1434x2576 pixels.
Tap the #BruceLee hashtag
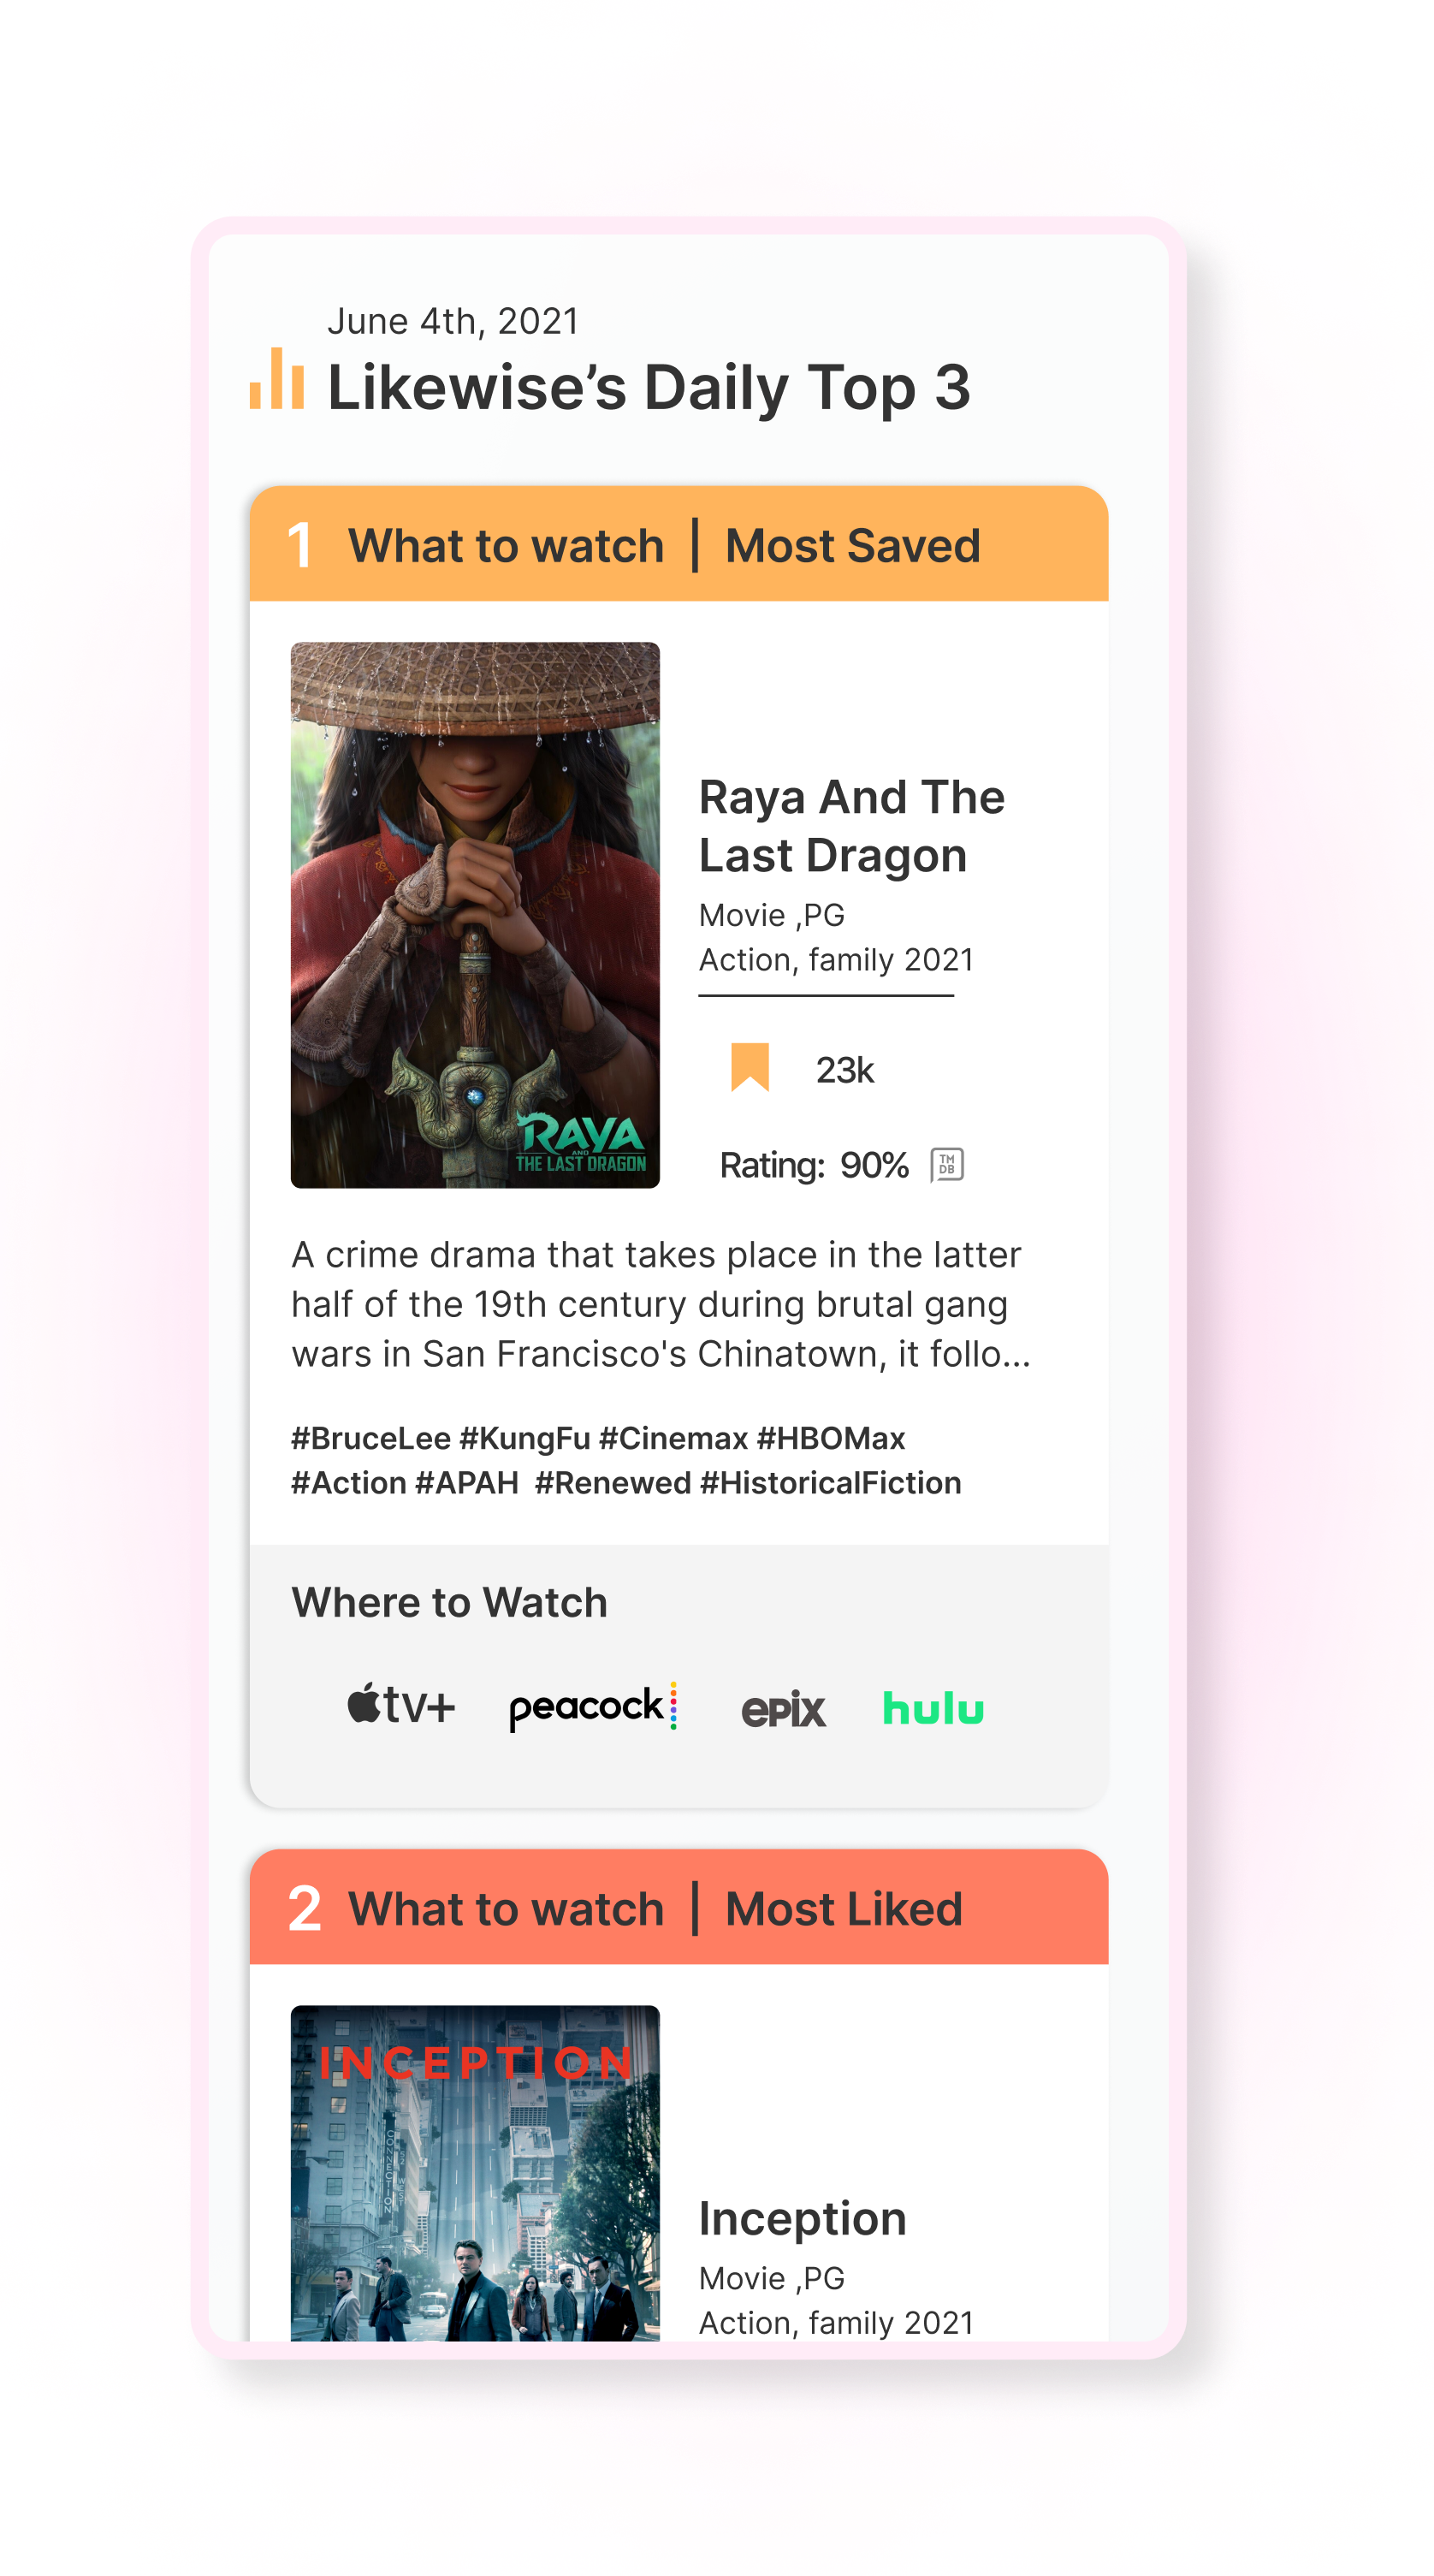[x=371, y=1438]
